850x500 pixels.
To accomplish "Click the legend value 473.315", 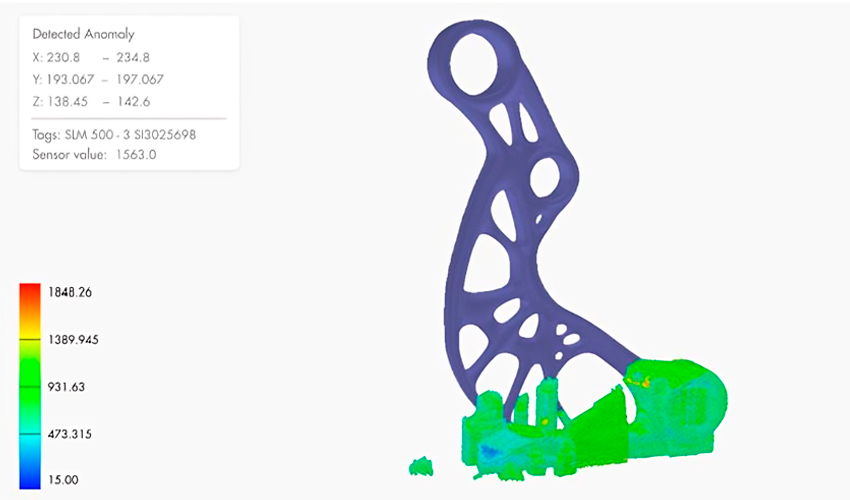I will click(x=69, y=434).
